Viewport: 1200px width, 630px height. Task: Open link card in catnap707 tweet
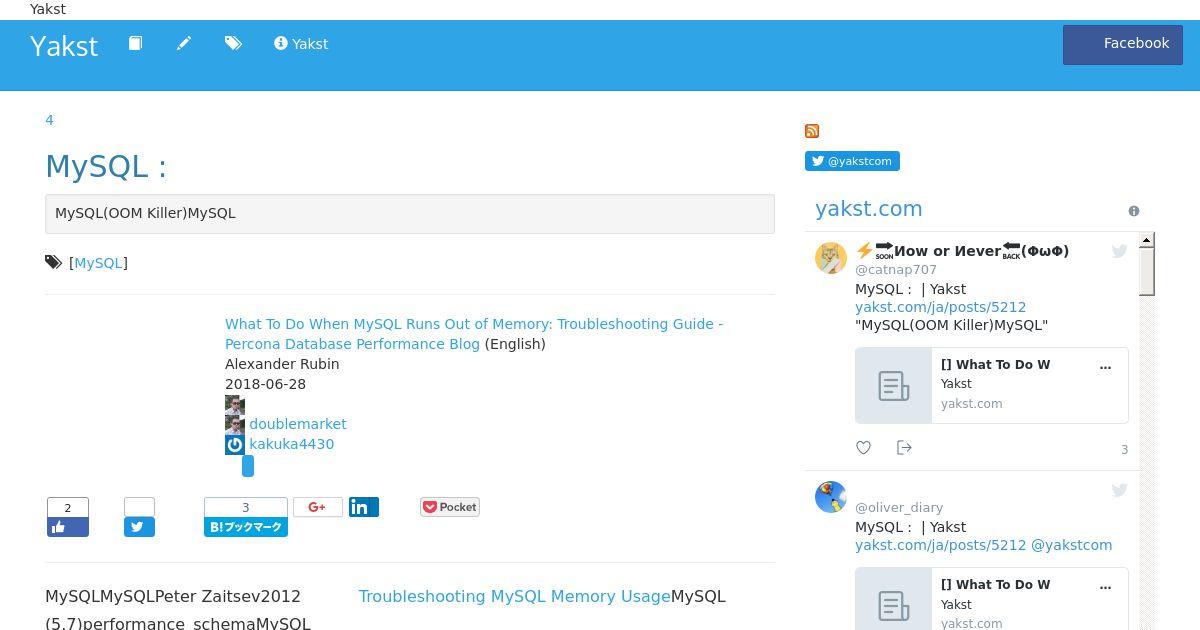(992, 385)
